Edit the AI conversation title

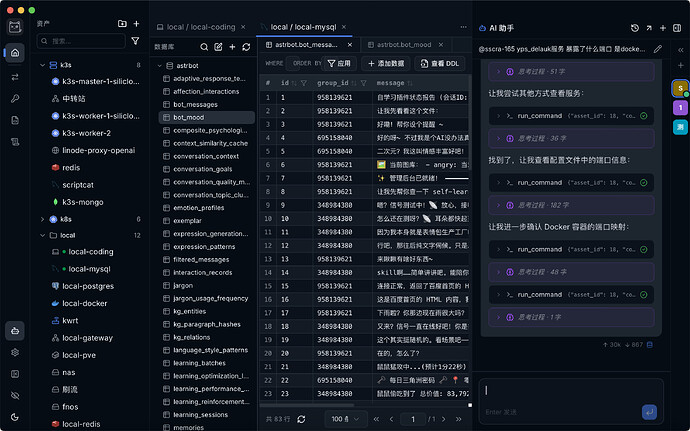click(657, 49)
